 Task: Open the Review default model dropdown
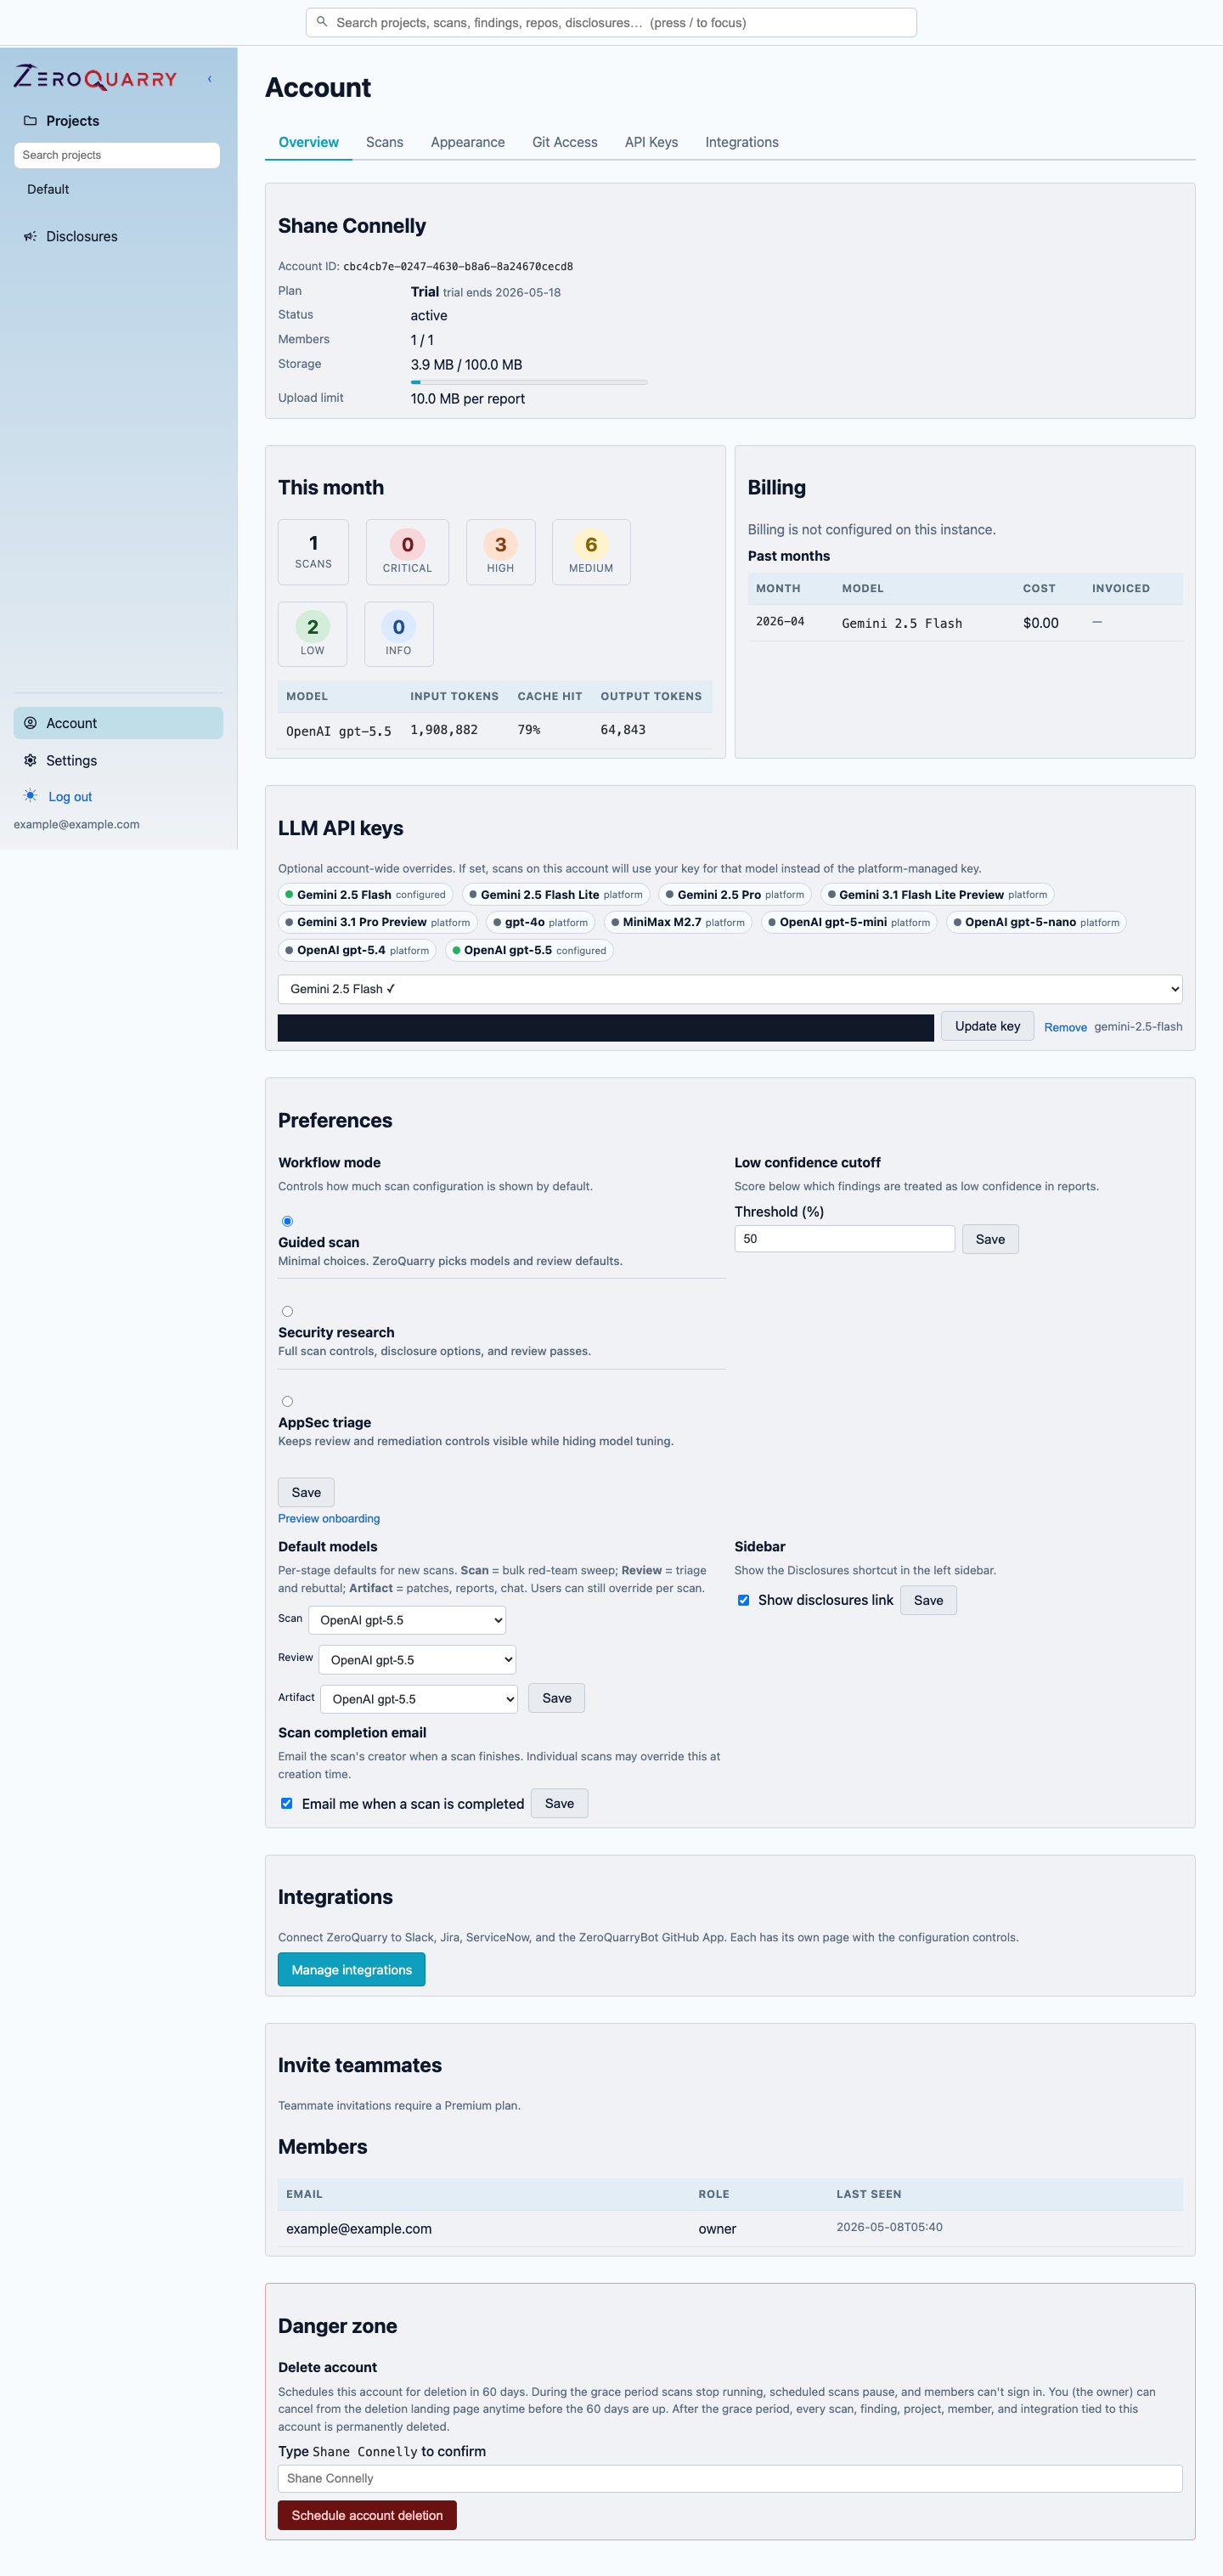(x=417, y=1660)
